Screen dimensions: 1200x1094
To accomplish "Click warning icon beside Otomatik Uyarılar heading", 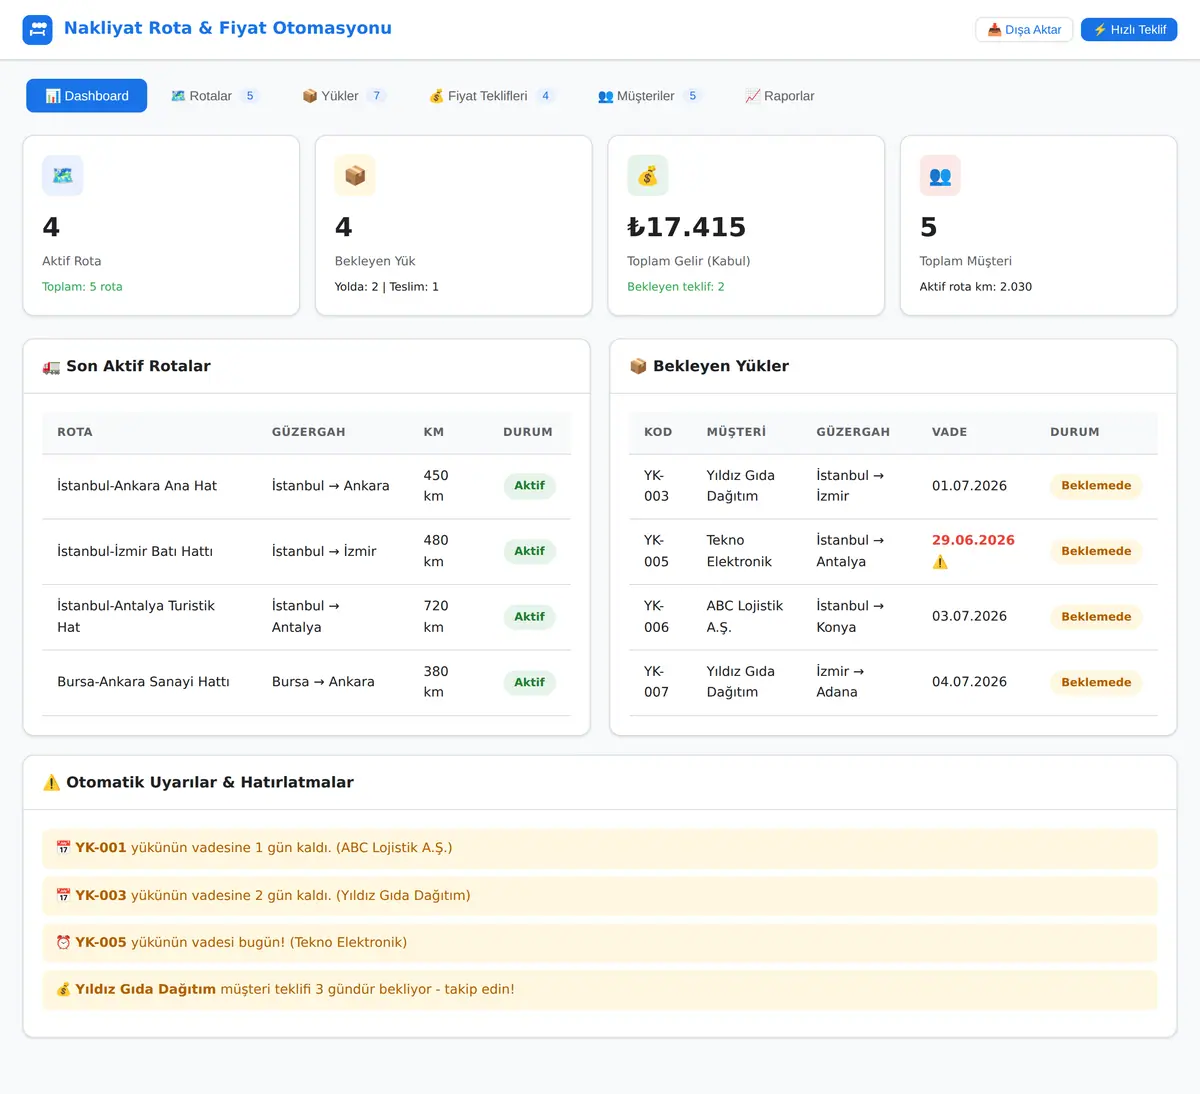I will click(51, 783).
